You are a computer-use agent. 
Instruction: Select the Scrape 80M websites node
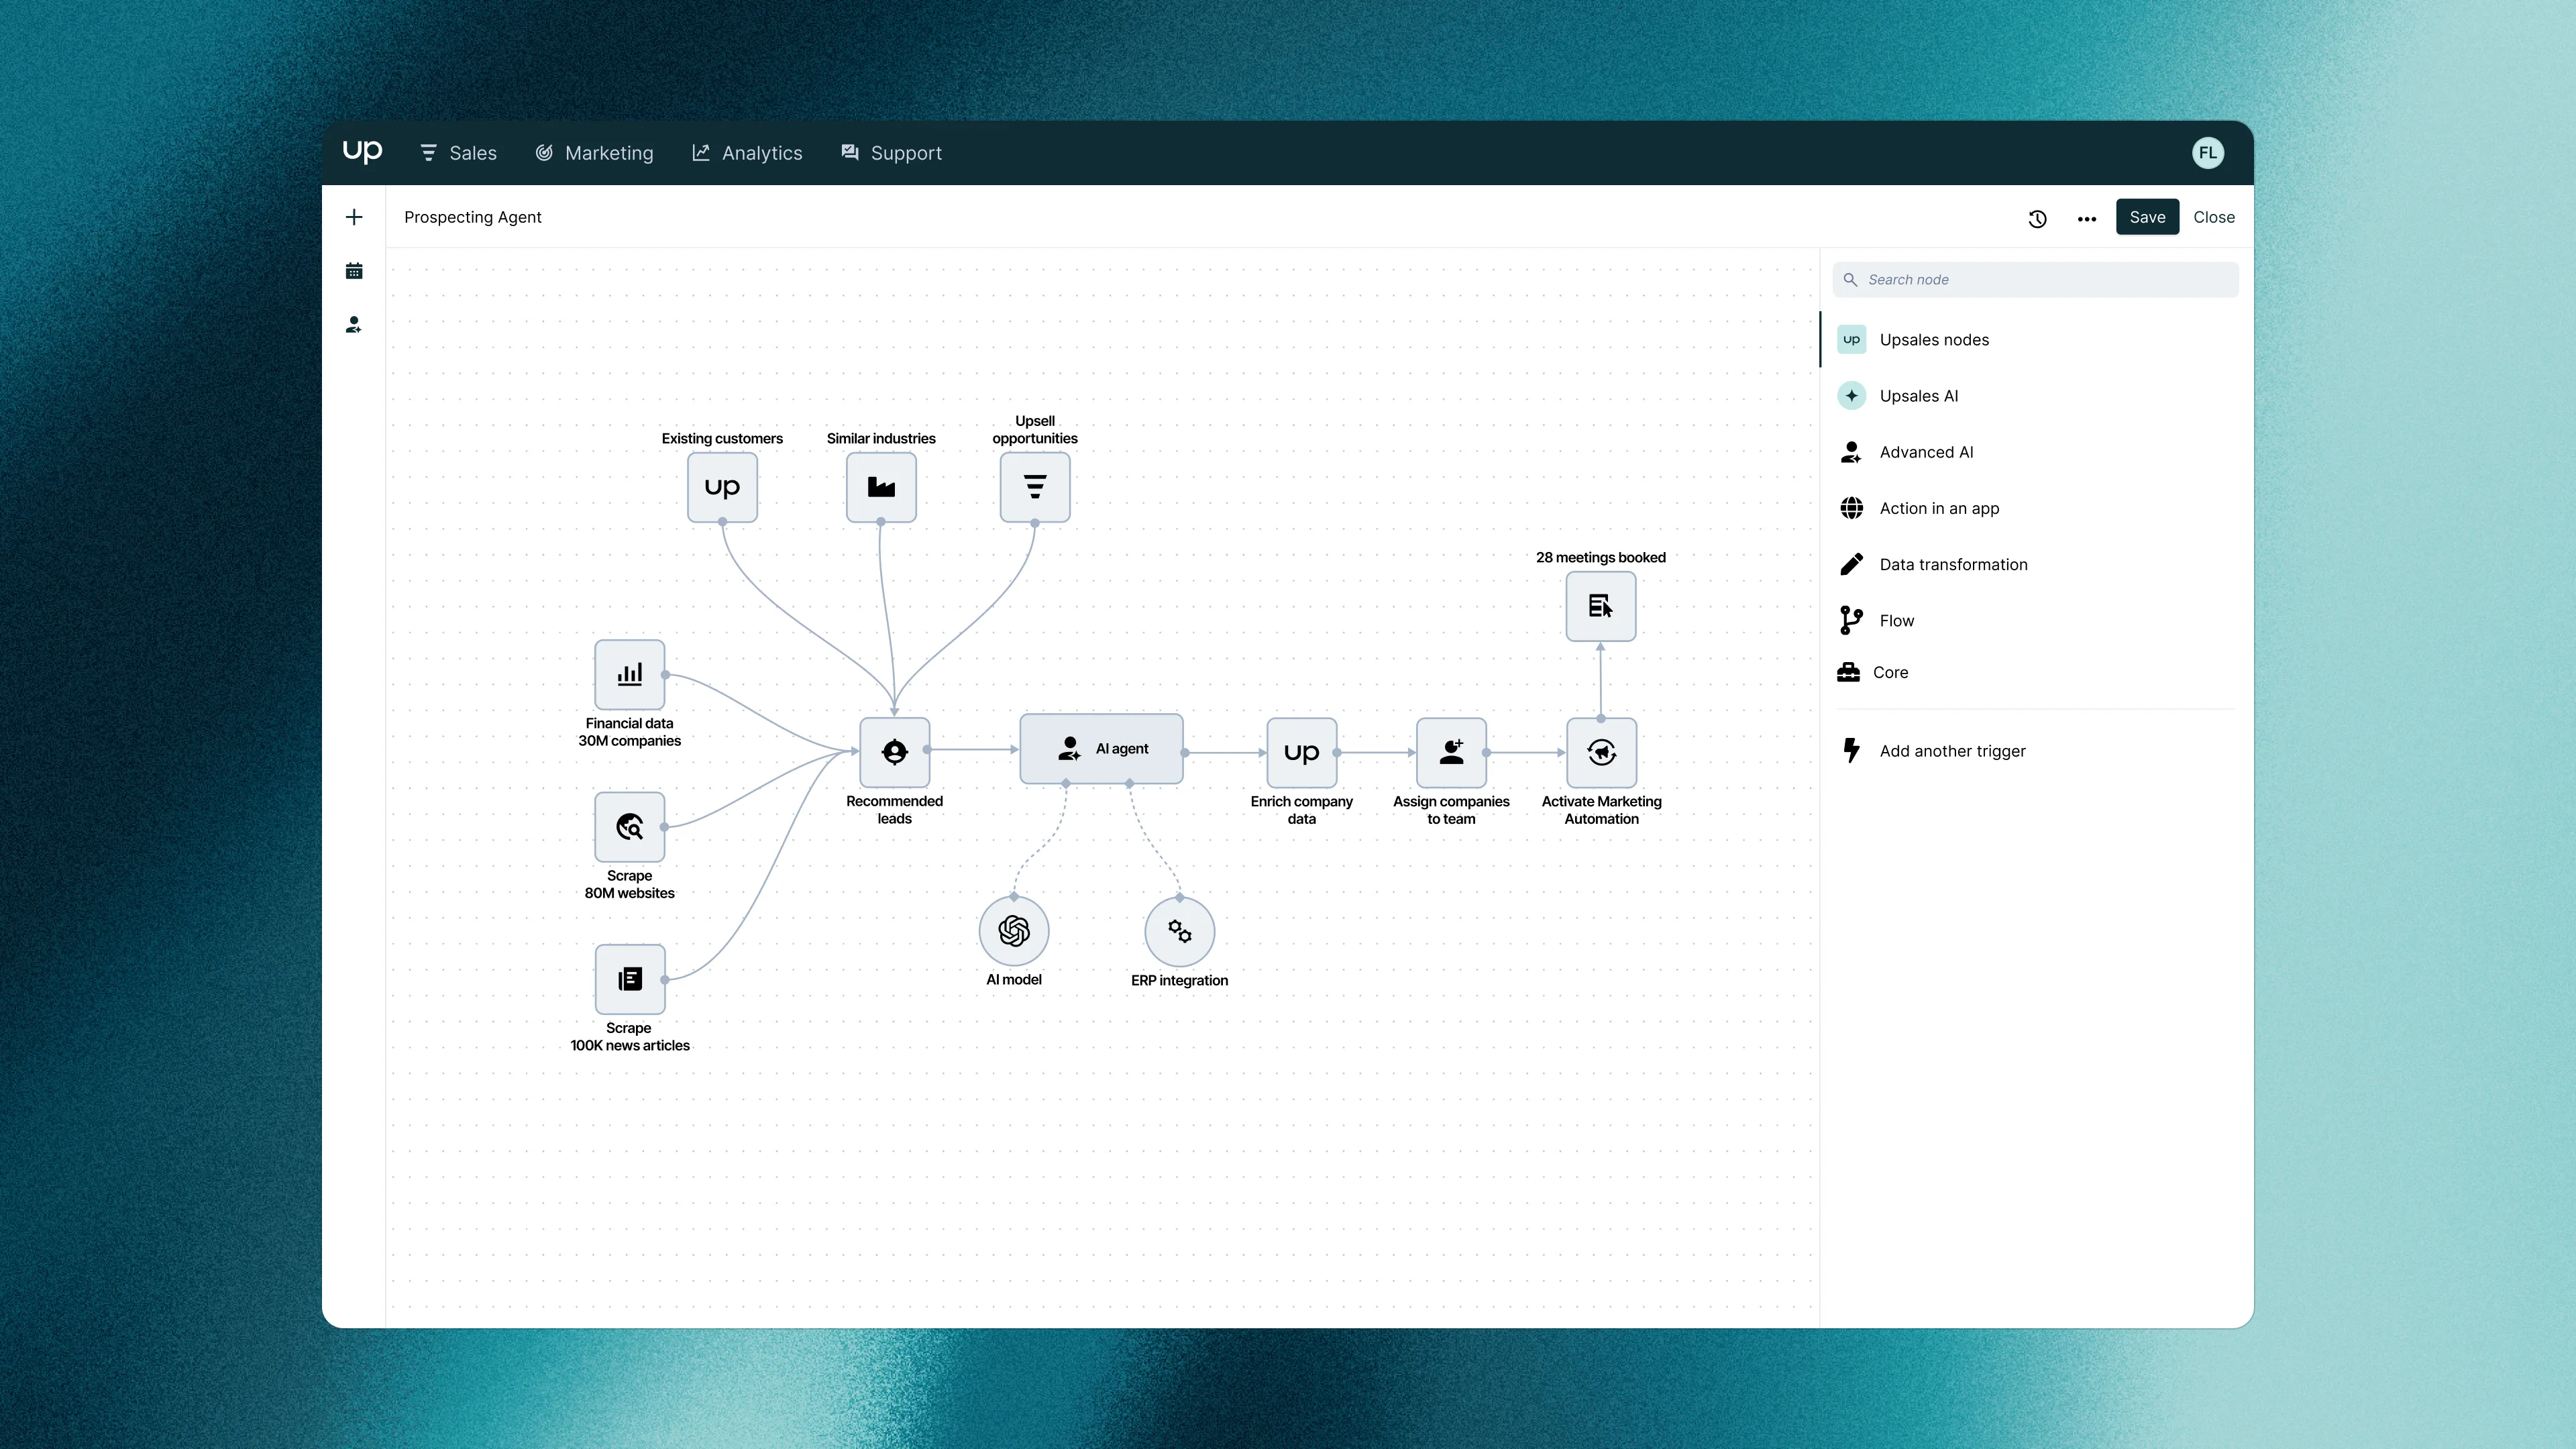(629, 827)
